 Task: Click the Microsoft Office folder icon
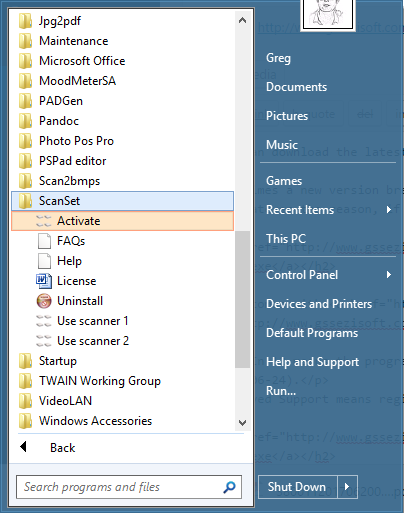click(26, 61)
